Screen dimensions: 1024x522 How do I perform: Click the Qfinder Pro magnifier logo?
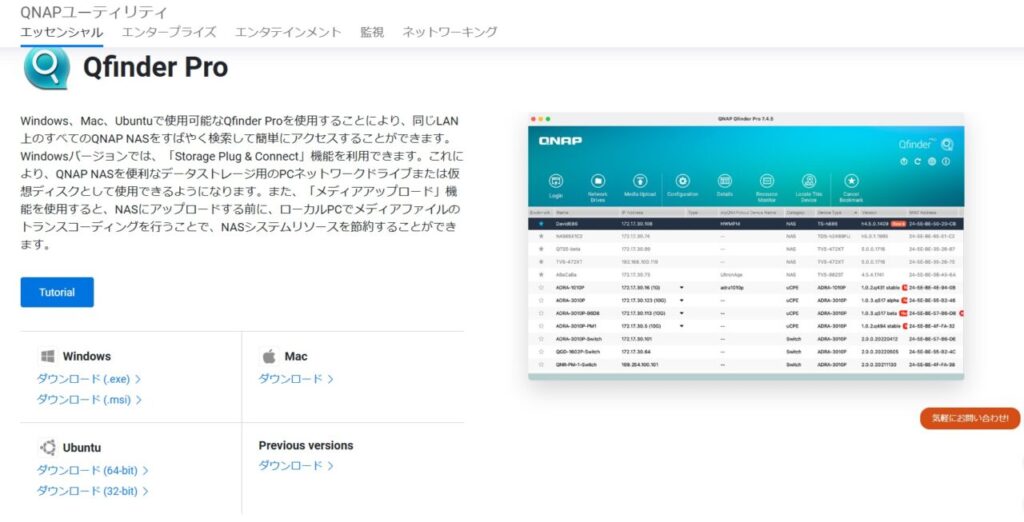(47, 67)
